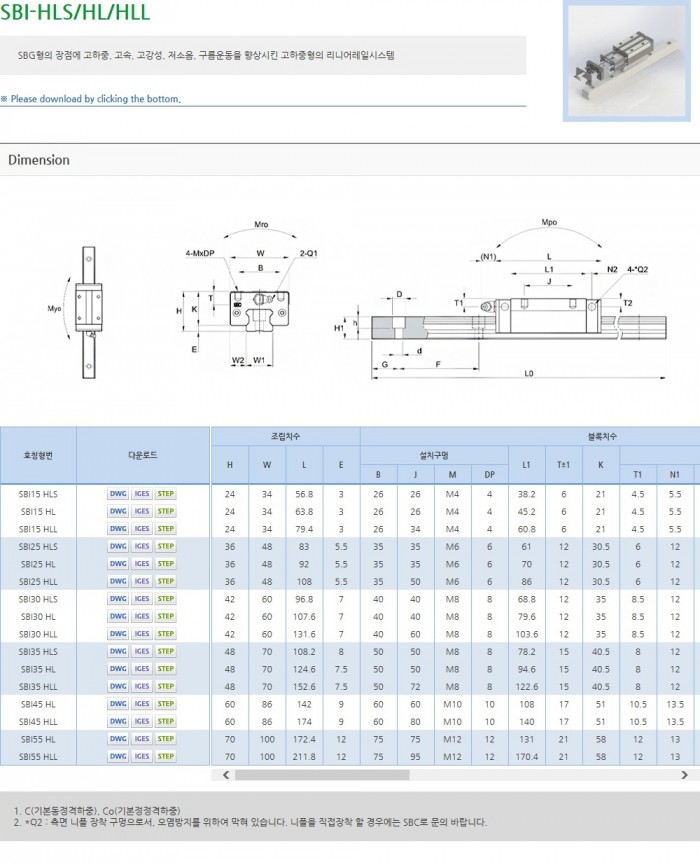
Task: Download DWG file for SBI30 HL
Action: [x=118, y=616]
